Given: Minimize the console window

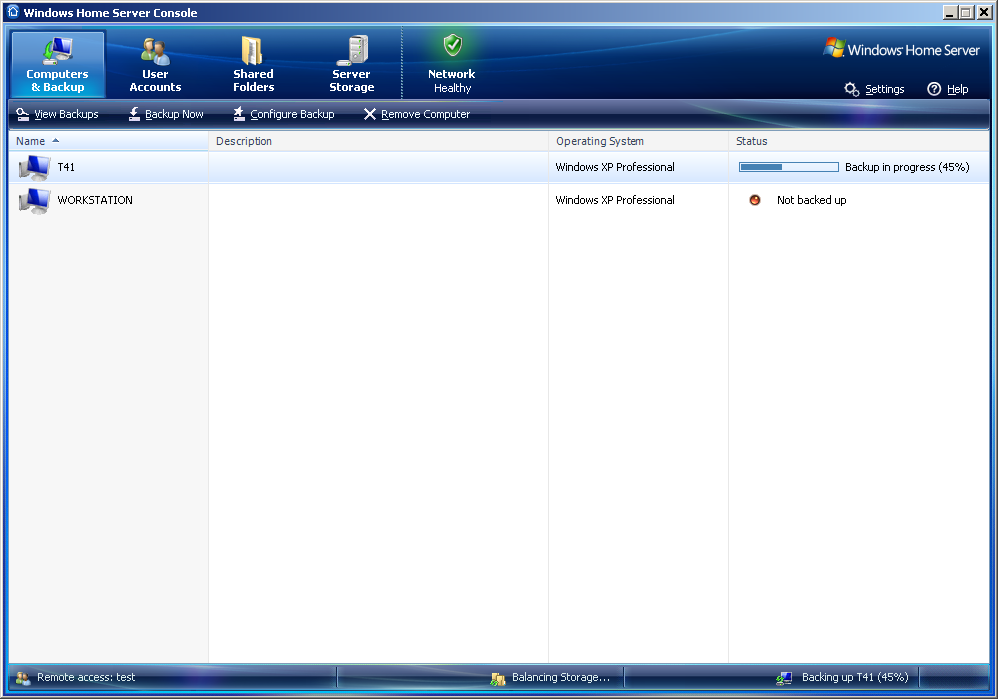Looking at the screenshot, I should pos(950,12).
